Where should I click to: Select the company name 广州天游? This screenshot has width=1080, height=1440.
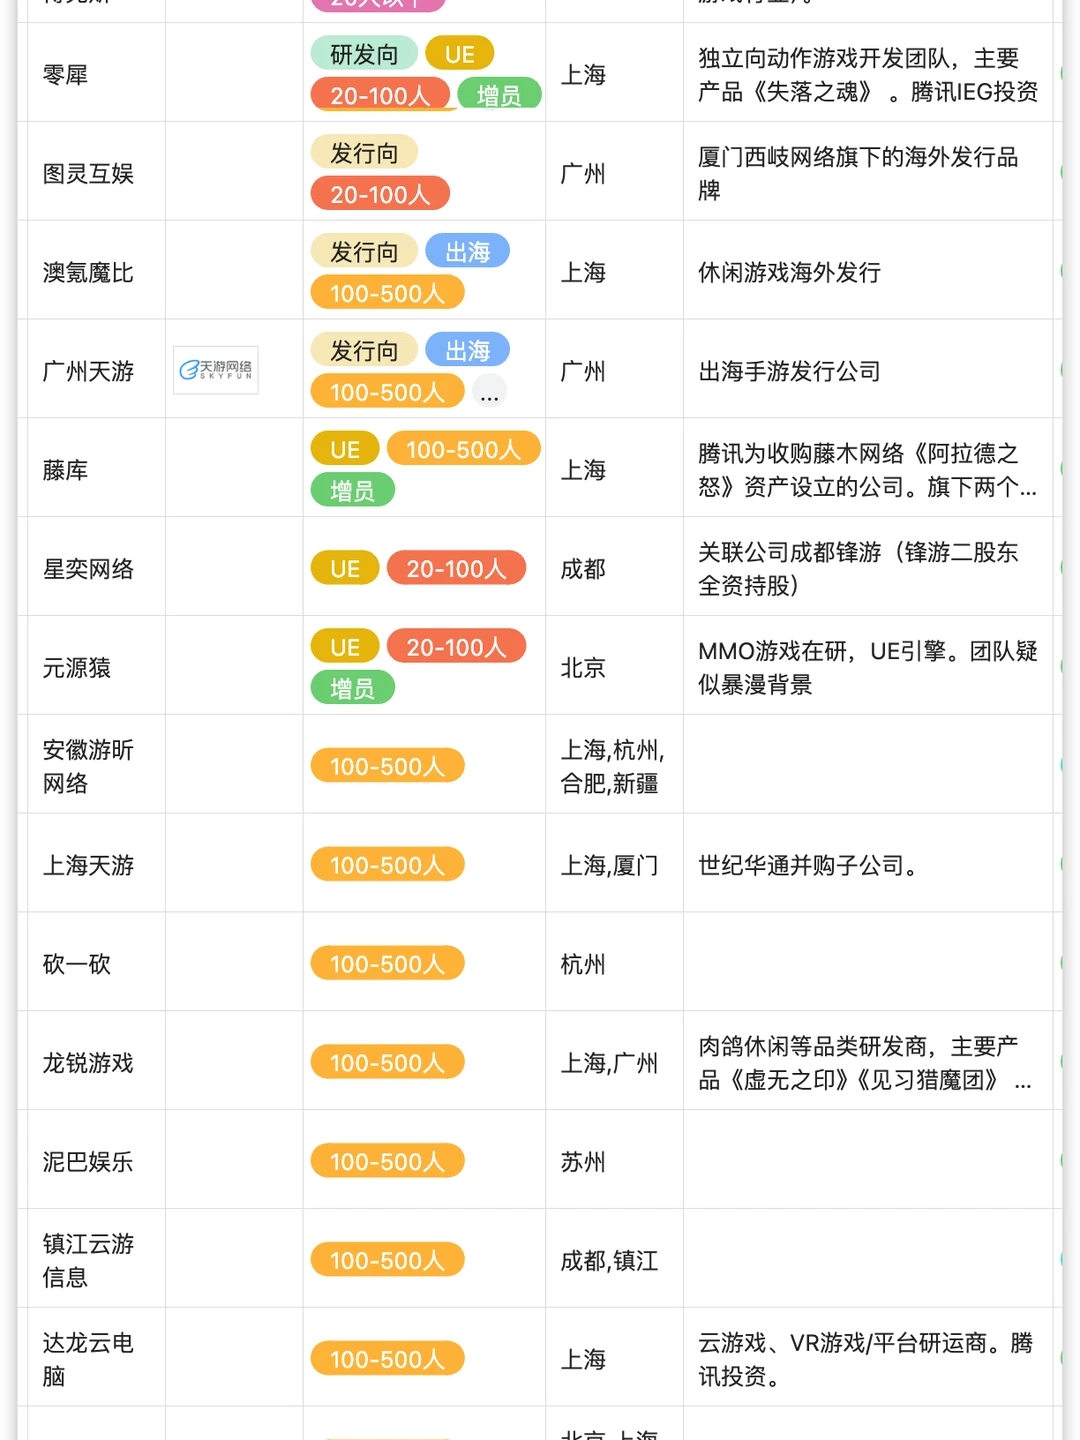[88, 372]
